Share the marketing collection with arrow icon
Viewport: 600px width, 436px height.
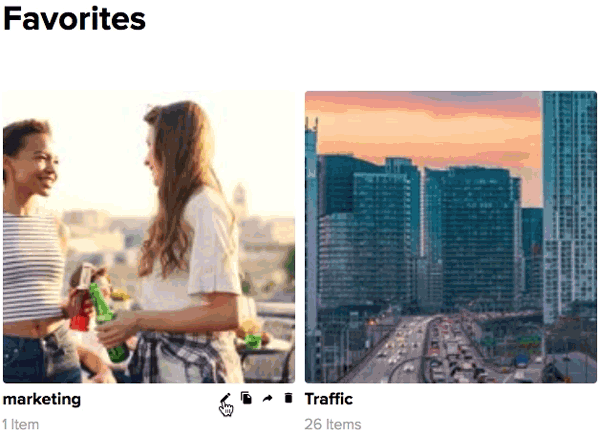[x=267, y=398]
